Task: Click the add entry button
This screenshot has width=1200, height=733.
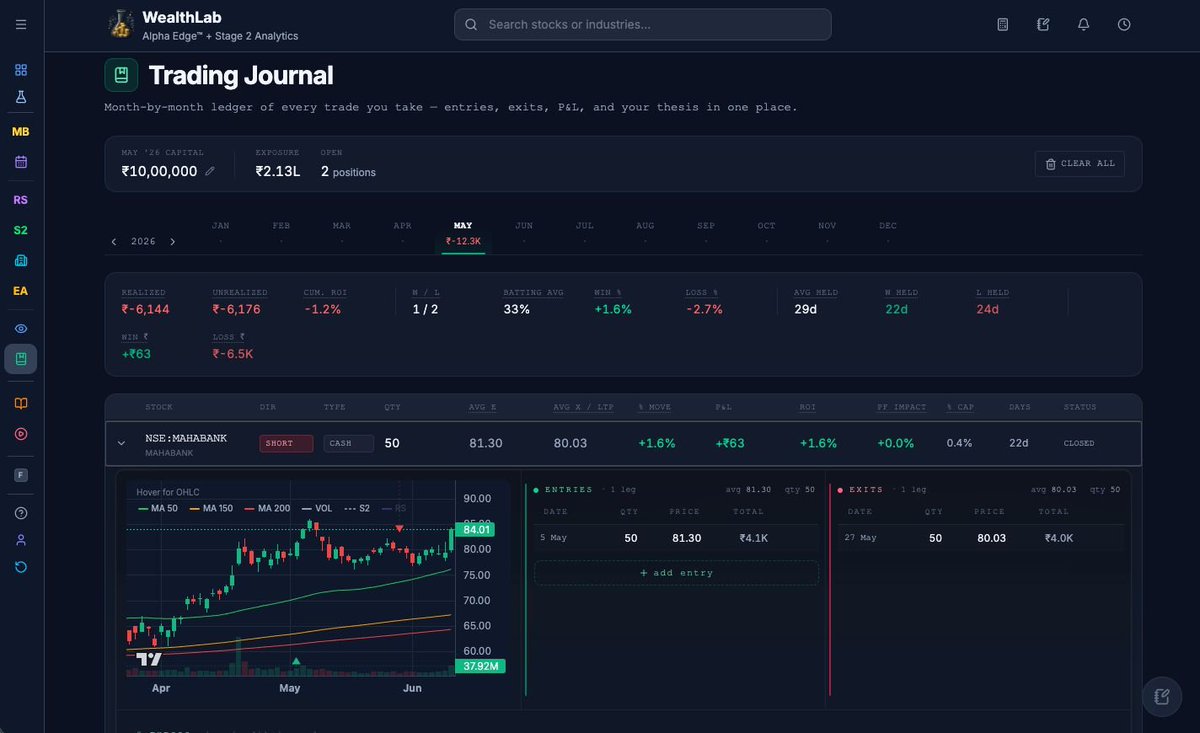Action: [x=676, y=573]
